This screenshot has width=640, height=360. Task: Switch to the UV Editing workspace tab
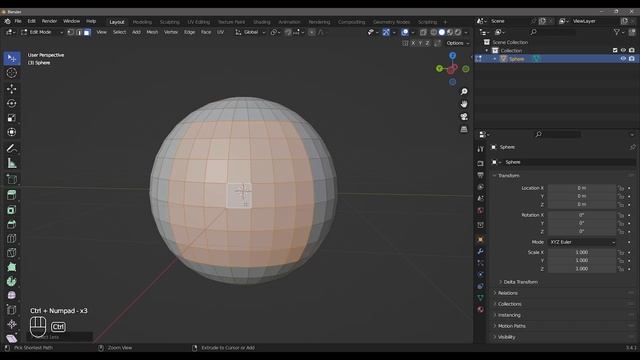pyautogui.click(x=199, y=22)
